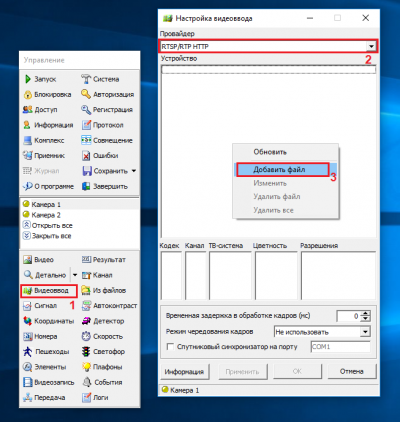Open the Сохранить dropdown arrow
This screenshot has height=422, width=400.
coord(134,171)
